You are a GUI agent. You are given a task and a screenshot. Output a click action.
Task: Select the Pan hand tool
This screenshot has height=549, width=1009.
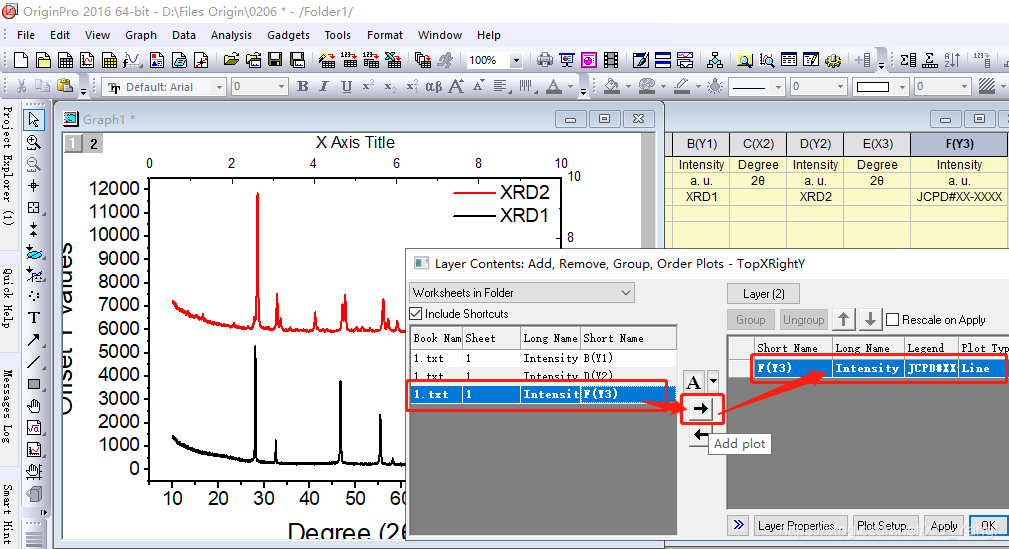coord(33,406)
